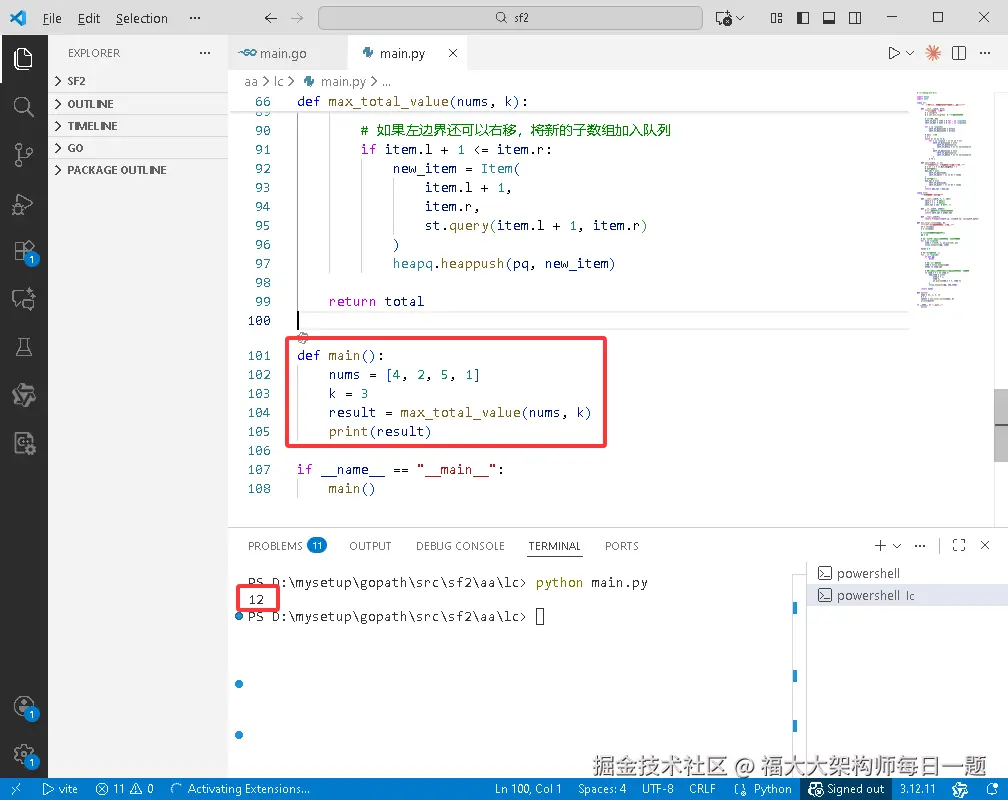1008x800 pixels.
Task: Click the 'lc' breadcrumb segment
Action: pyautogui.click(x=278, y=82)
